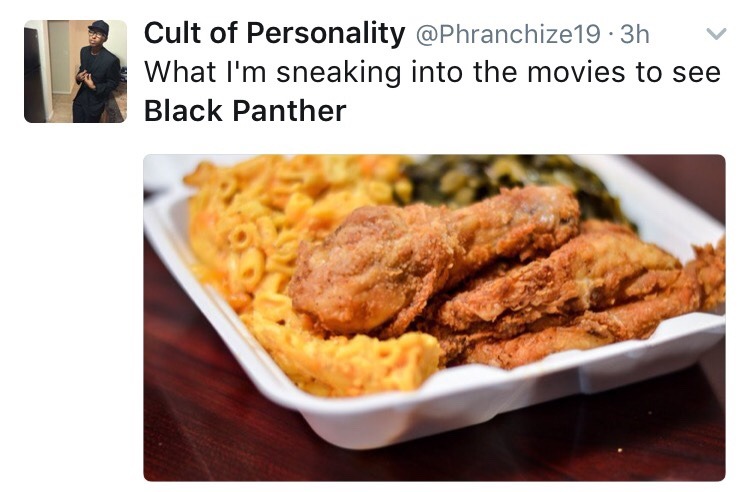Click the word "see" ending the first line
Screen dimensions: 750x492
(696, 74)
